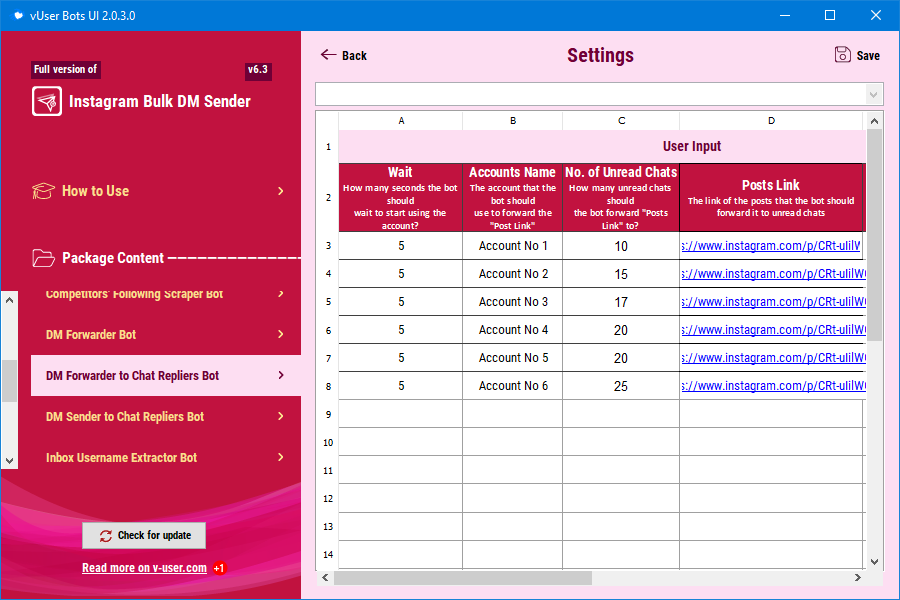
Task: Click the Check for update button
Action: pyautogui.click(x=144, y=536)
